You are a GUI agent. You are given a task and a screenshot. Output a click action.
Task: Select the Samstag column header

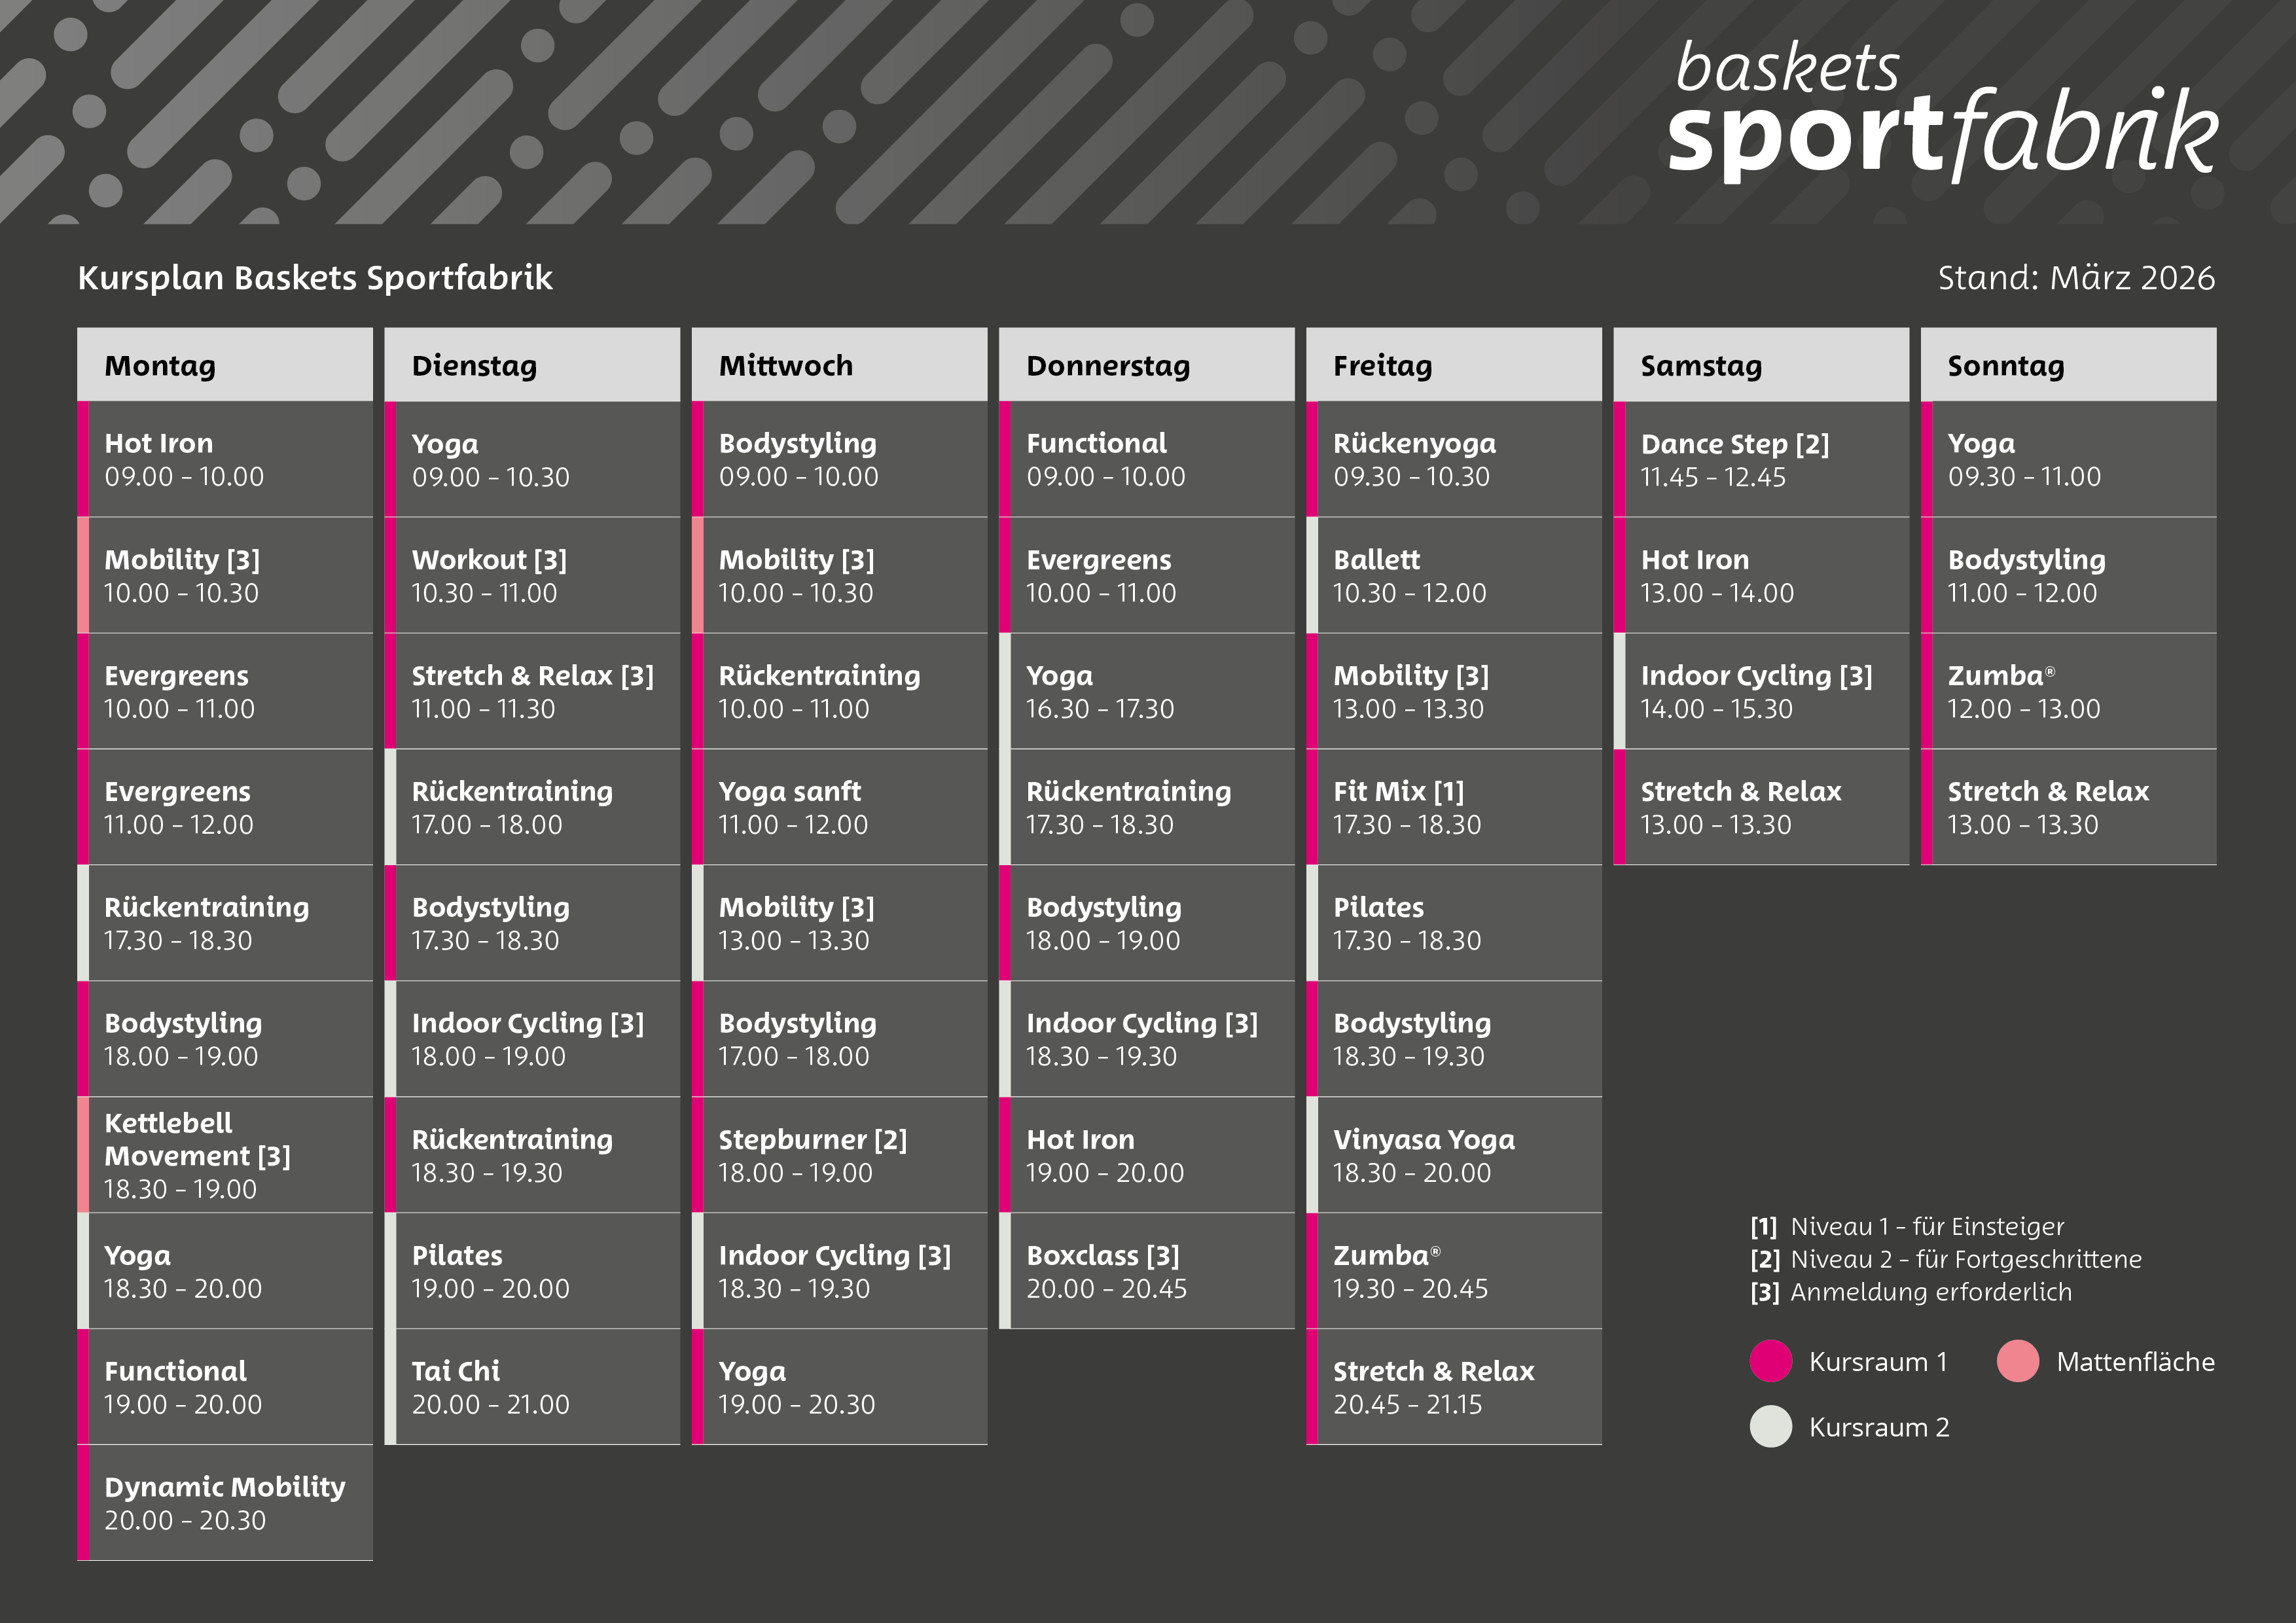(x=1760, y=365)
